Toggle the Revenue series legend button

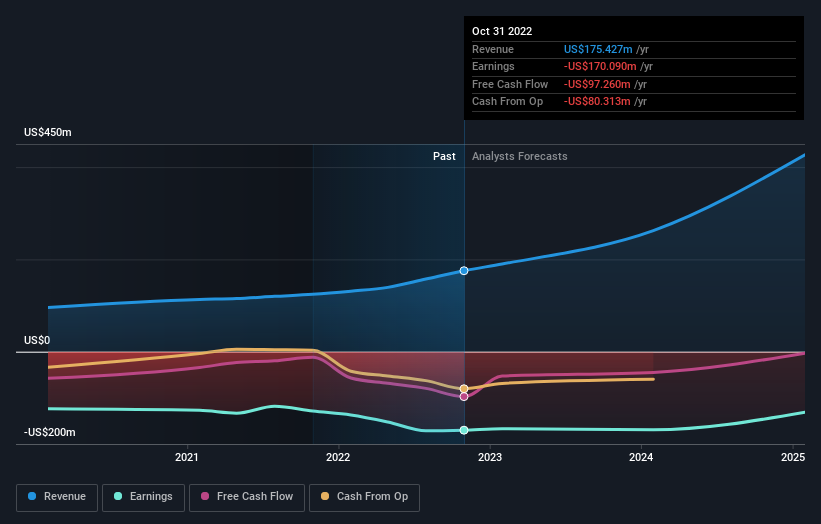[57, 497]
